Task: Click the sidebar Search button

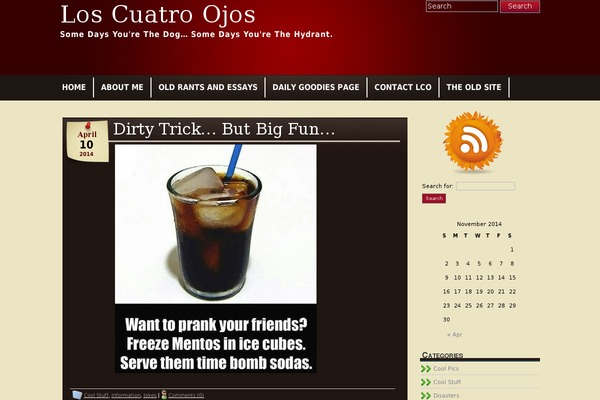Action: coord(434,198)
